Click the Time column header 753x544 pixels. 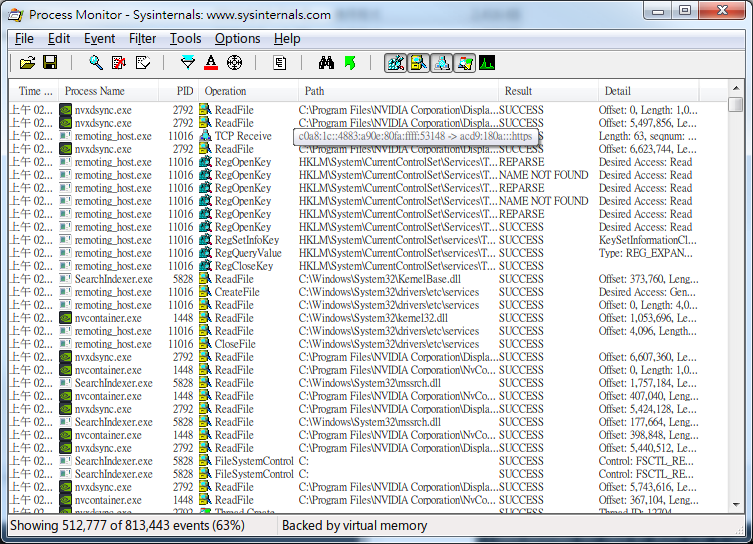coord(34,91)
